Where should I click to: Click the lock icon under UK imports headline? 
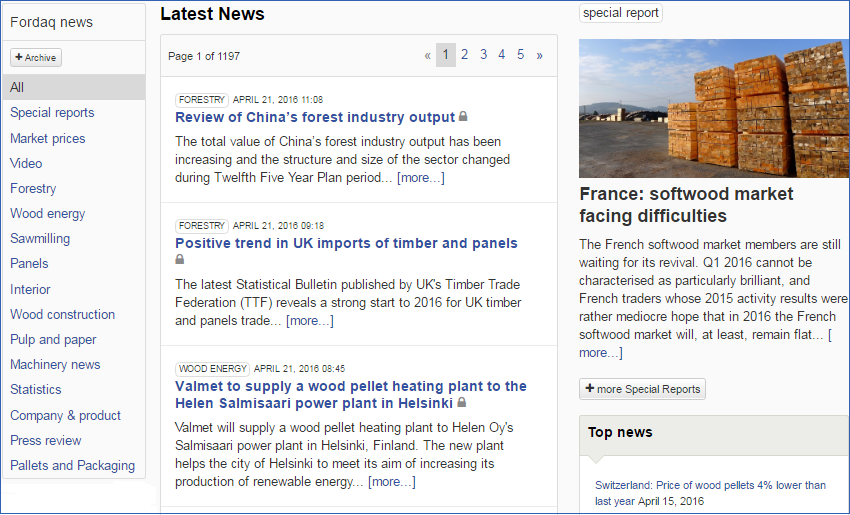click(x=179, y=260)
